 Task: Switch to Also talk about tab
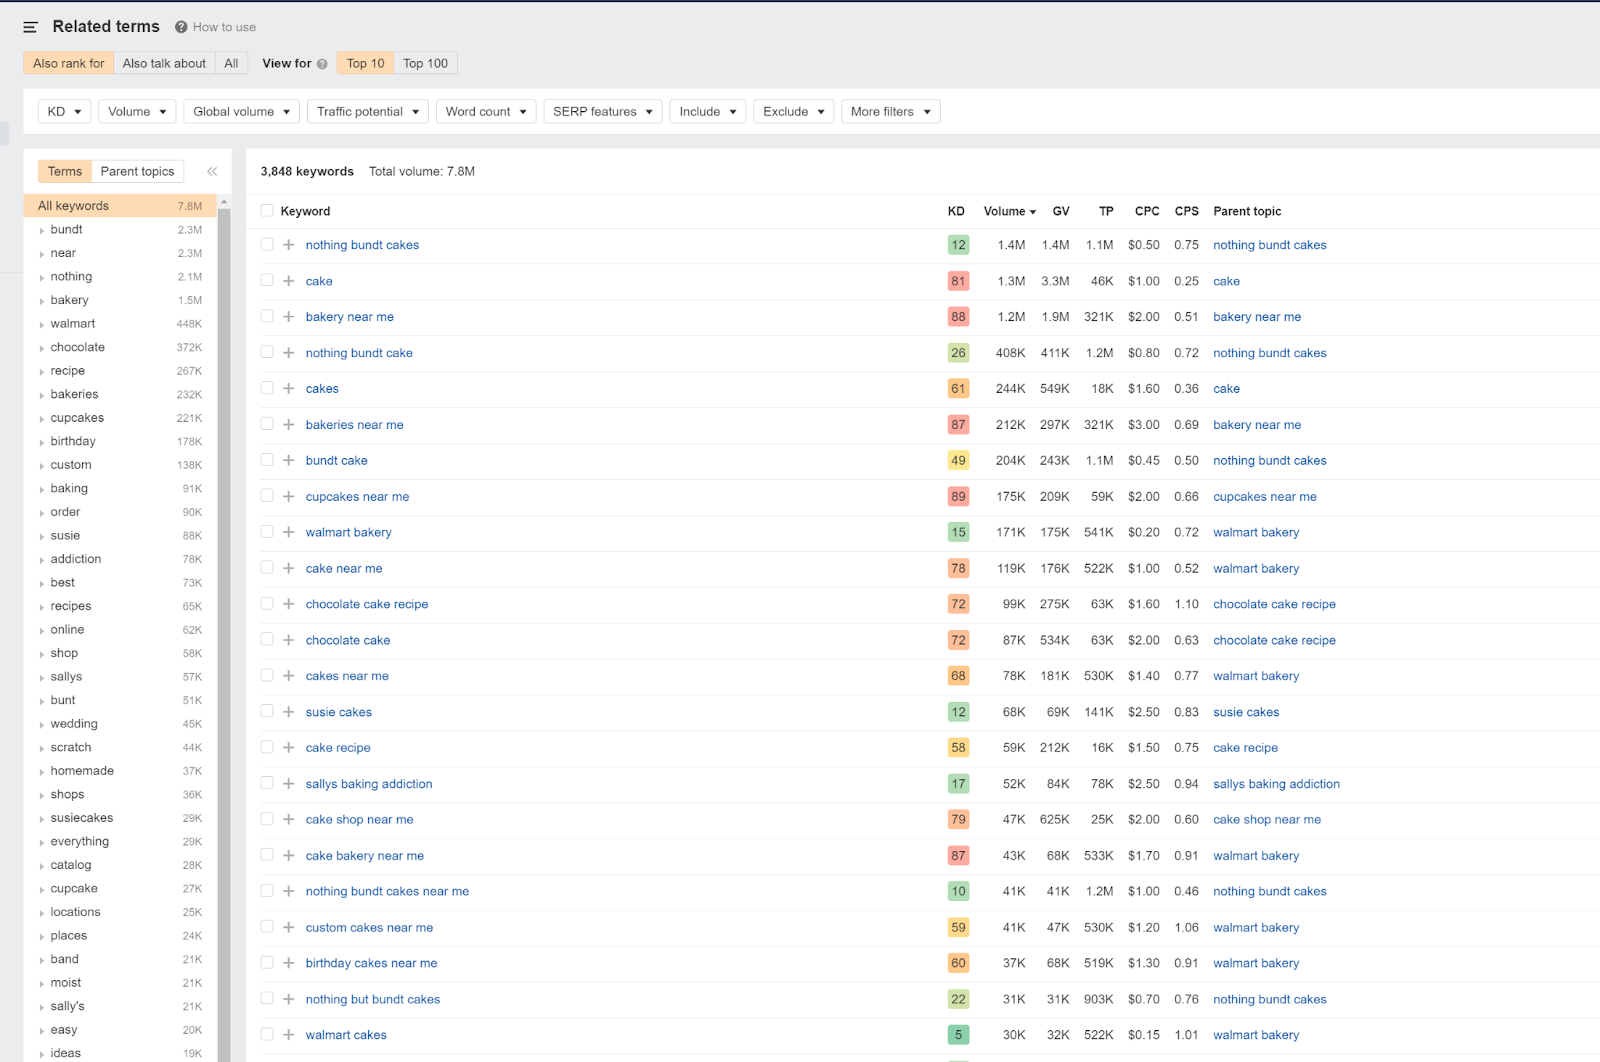[164, 64]
